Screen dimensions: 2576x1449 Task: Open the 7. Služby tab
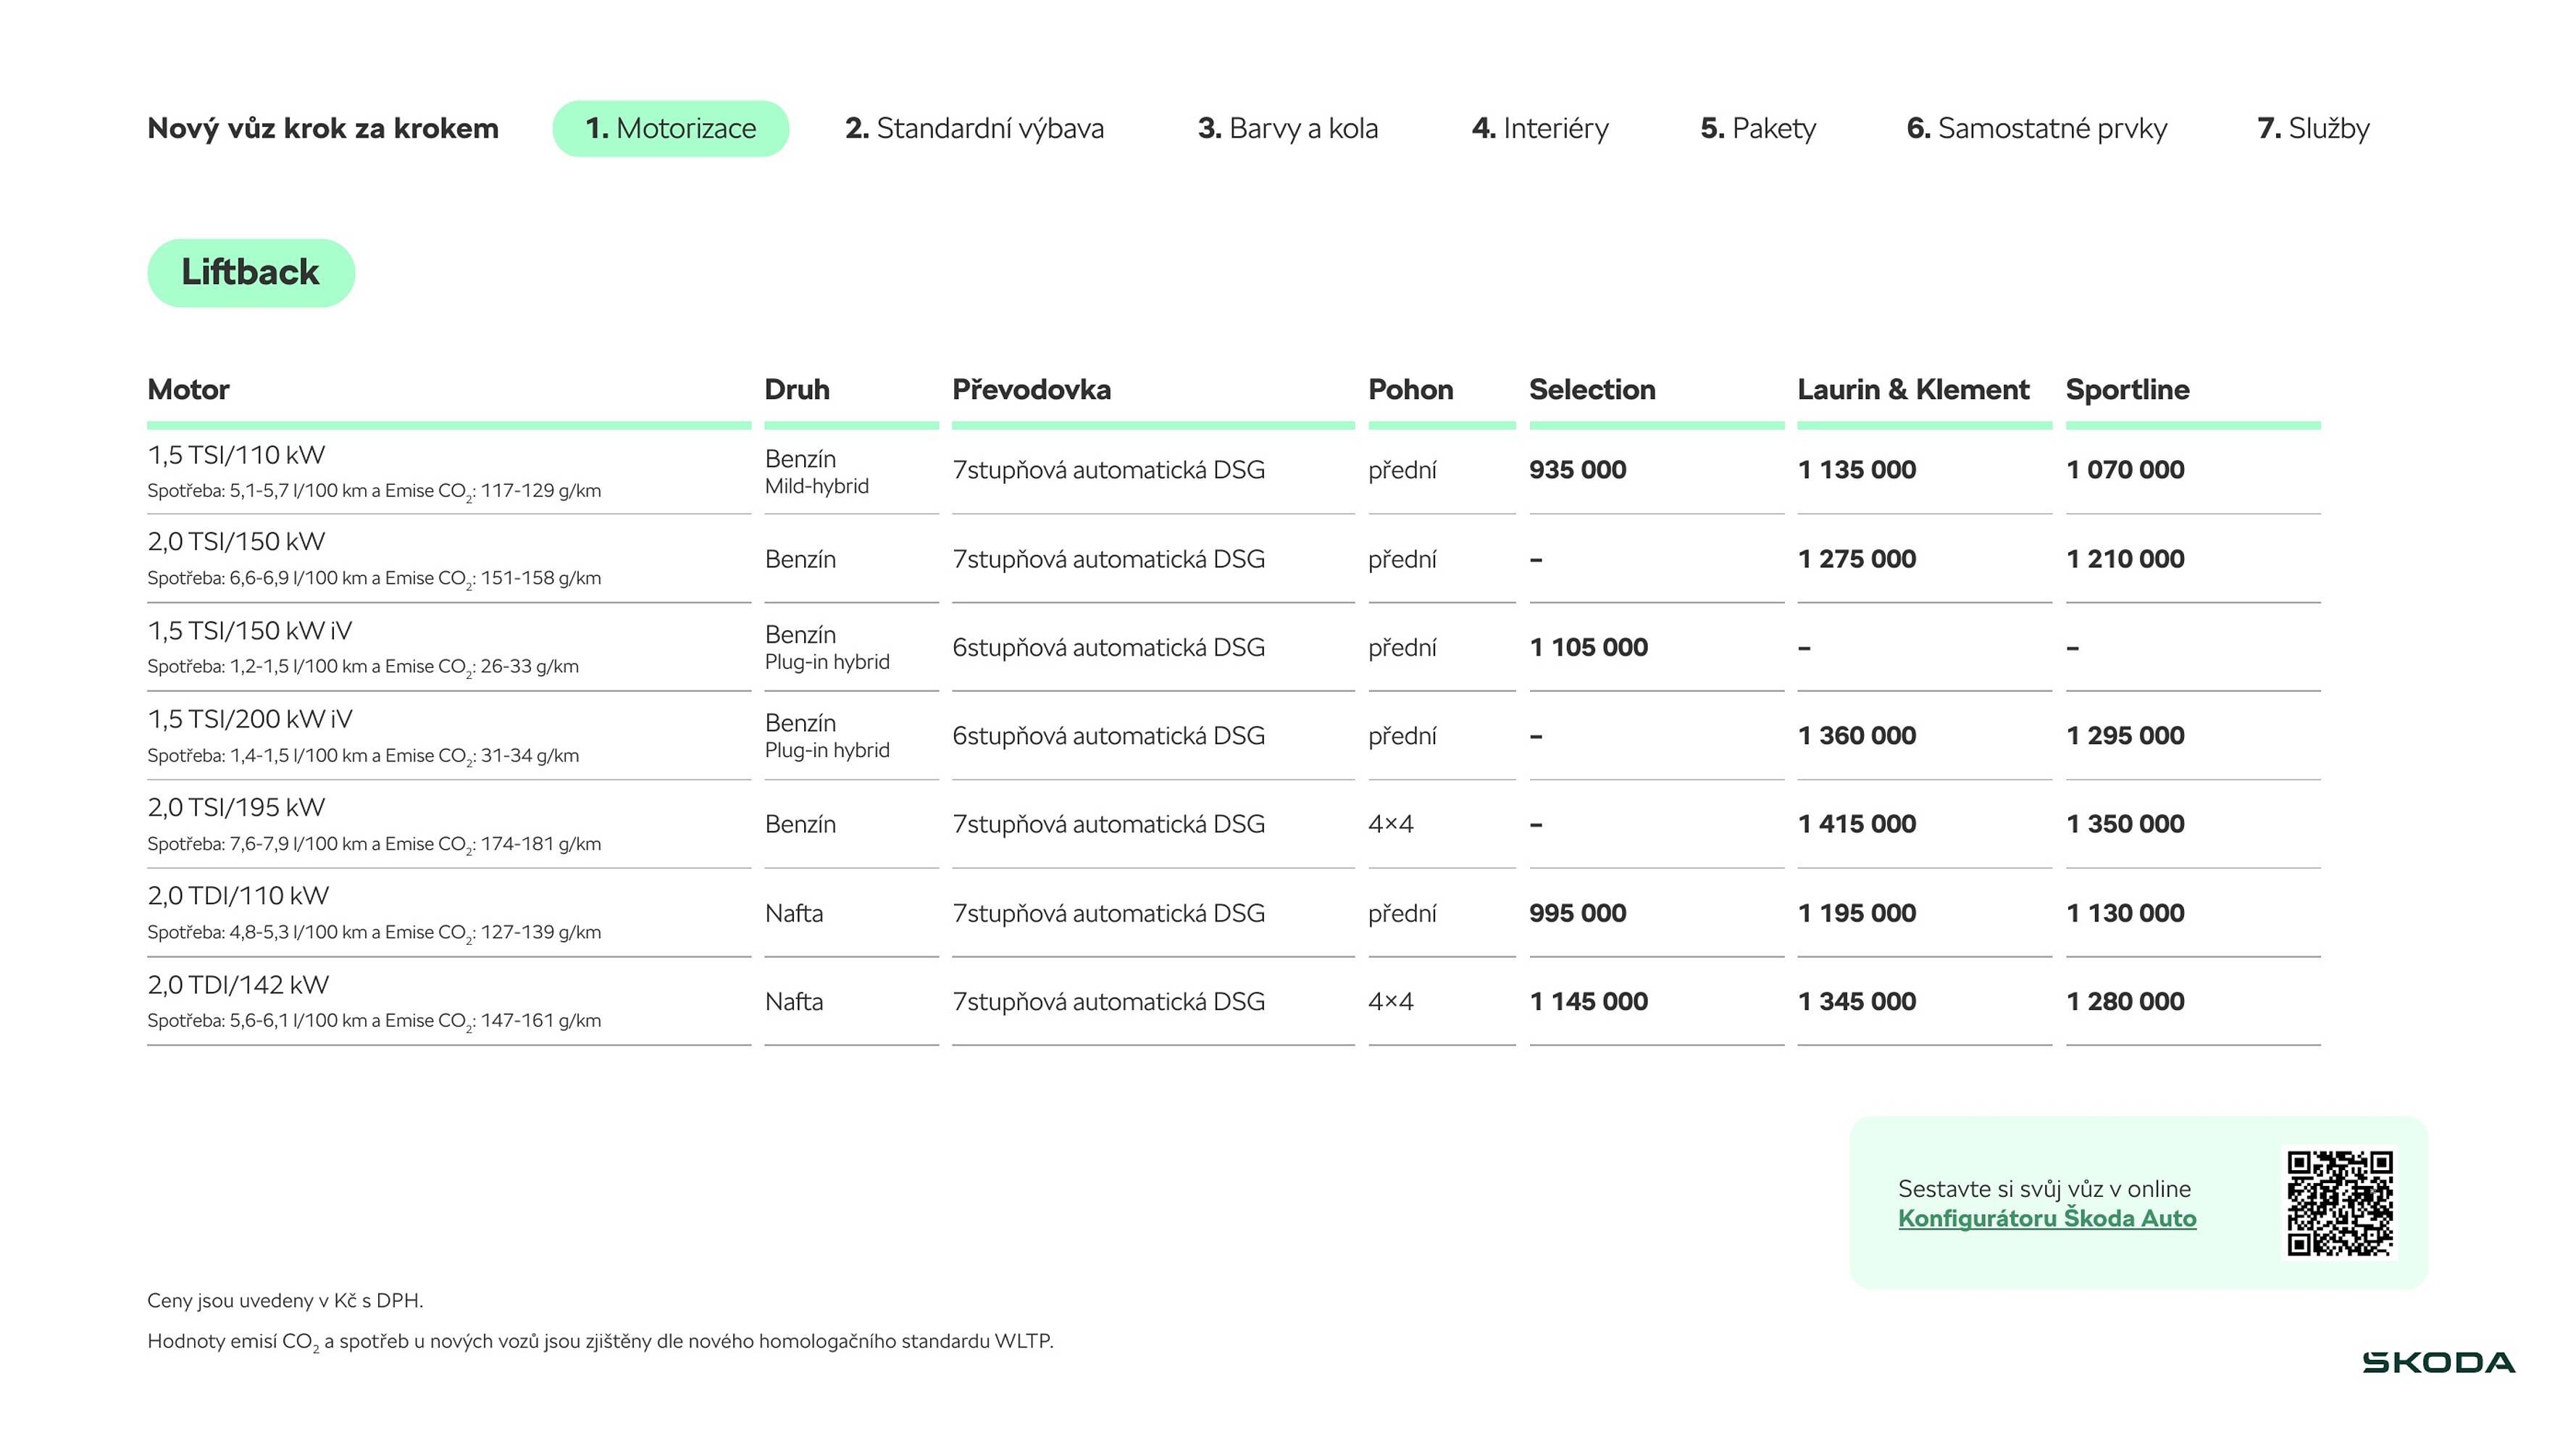(x=2313, y=128)
